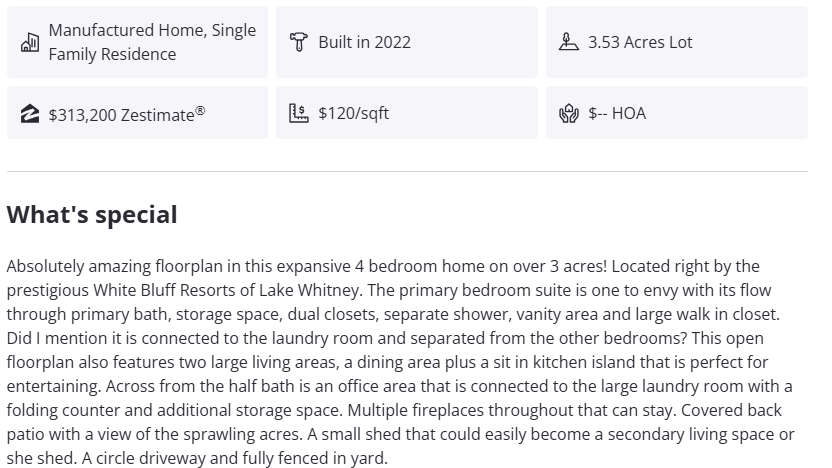Click the price per sqft icon

coord(298,113)
